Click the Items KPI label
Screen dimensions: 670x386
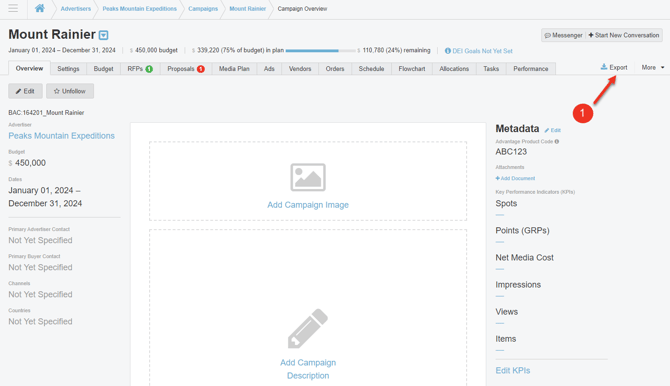point(505,339)
